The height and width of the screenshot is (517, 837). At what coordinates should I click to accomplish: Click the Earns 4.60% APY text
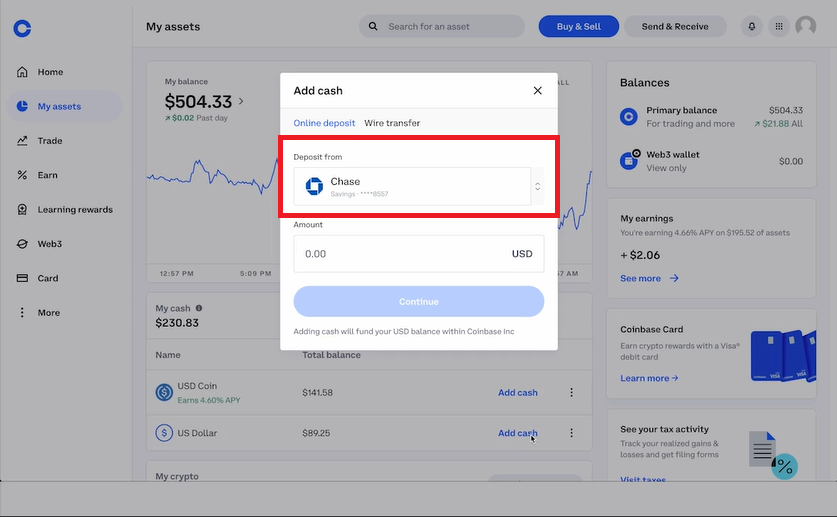pyautogui.click(x=209, y=400)
